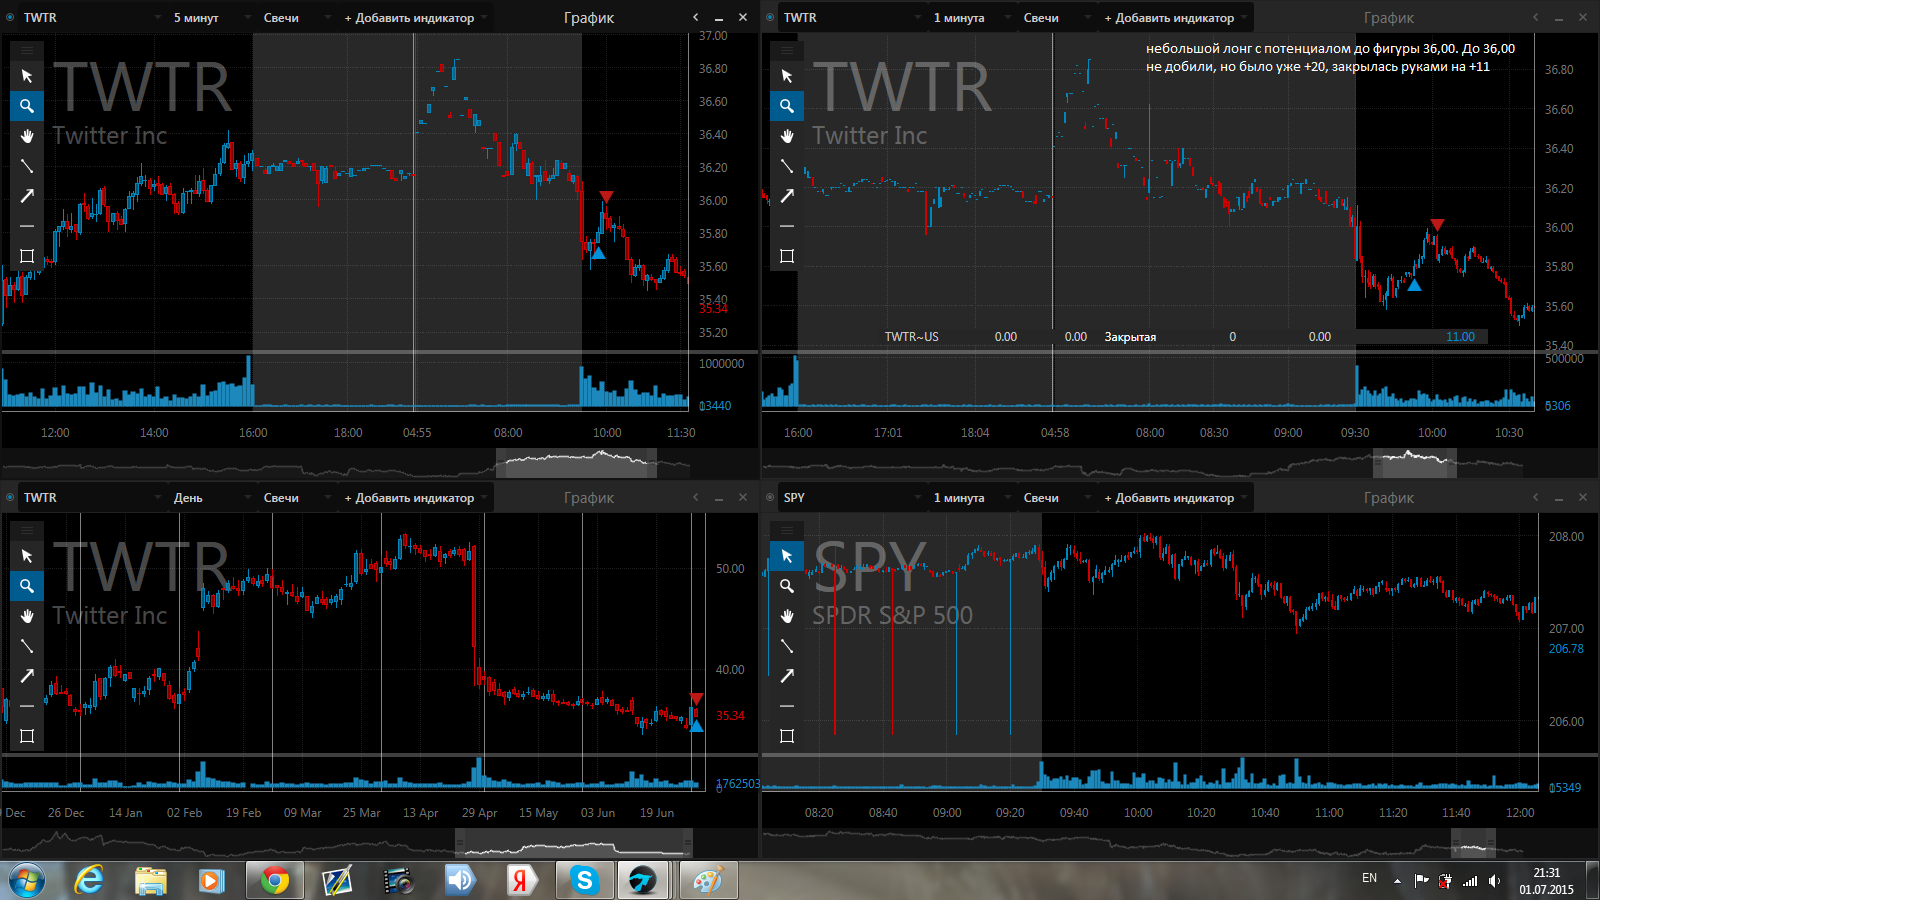Click navigator scroll window under SPY chart

1473,843
